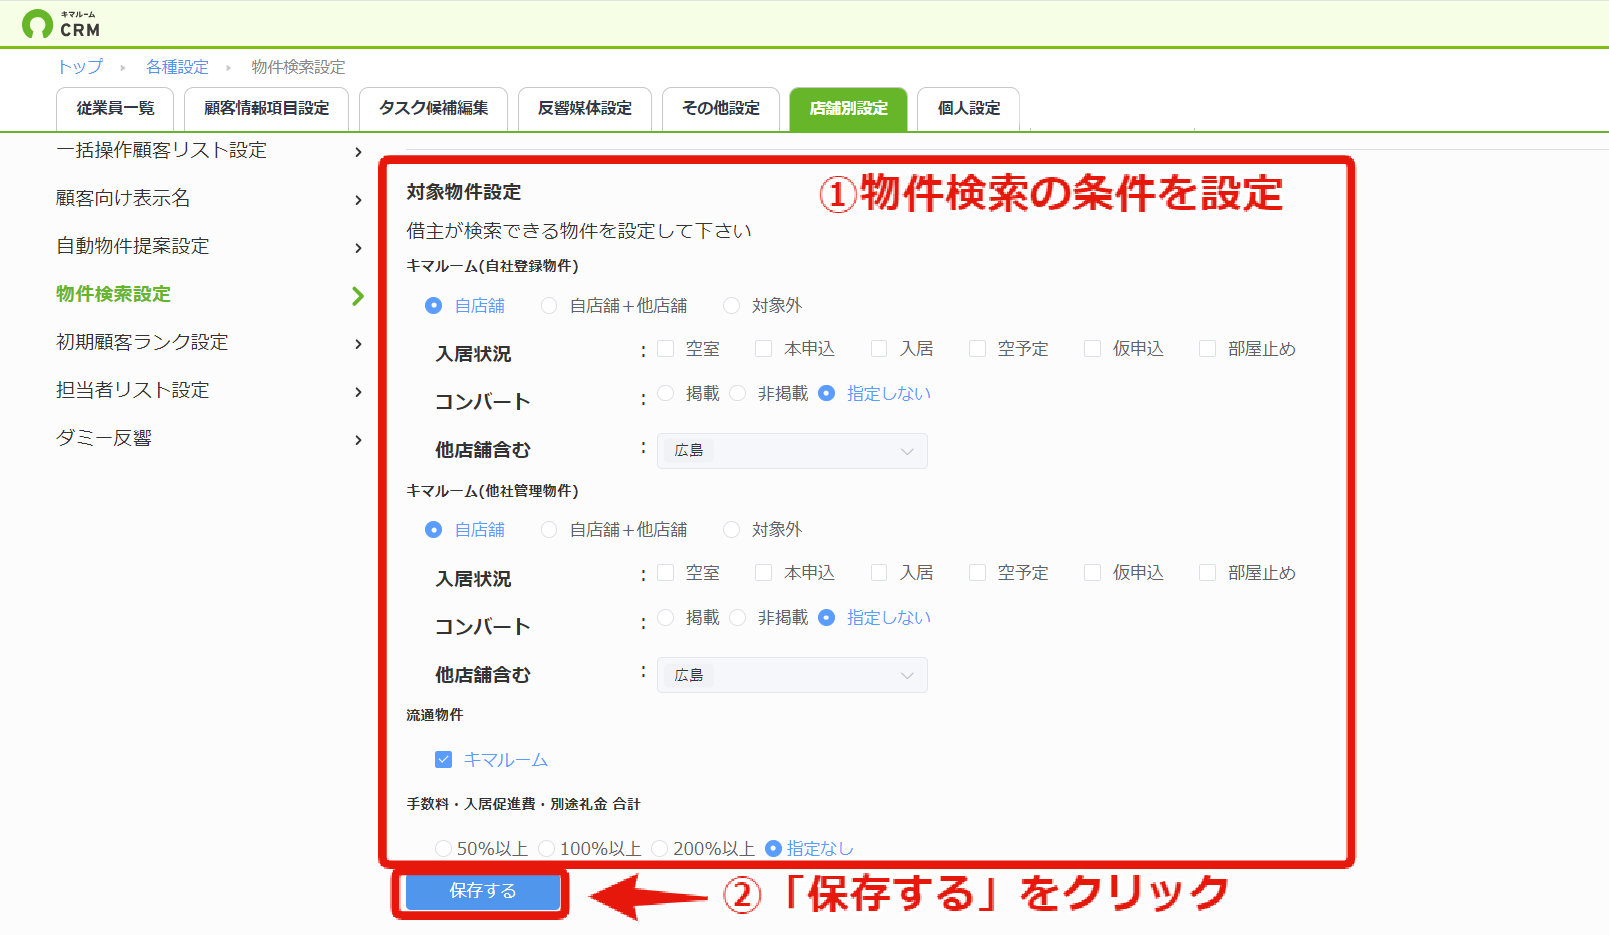1609x935 pixels.
Task: Click chevron beside 自動物件提案設定
Action: [x=358, y=248]
